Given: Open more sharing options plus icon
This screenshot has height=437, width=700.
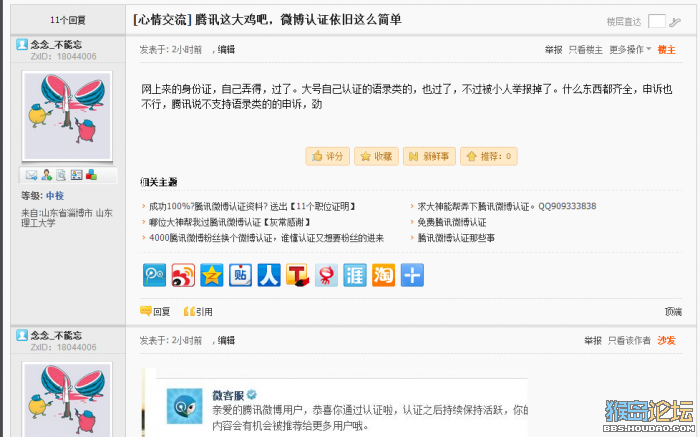Looking at the screenshot, I should pyautogui.click(x=412, y=275).
